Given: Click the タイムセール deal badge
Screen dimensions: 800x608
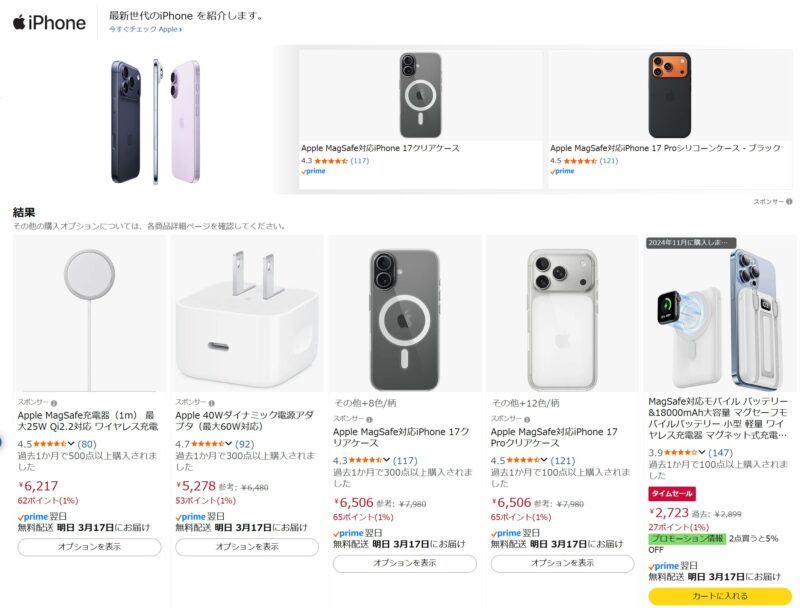Looking at the screenshot, I should pyautogui.click(x=672, y=494).
